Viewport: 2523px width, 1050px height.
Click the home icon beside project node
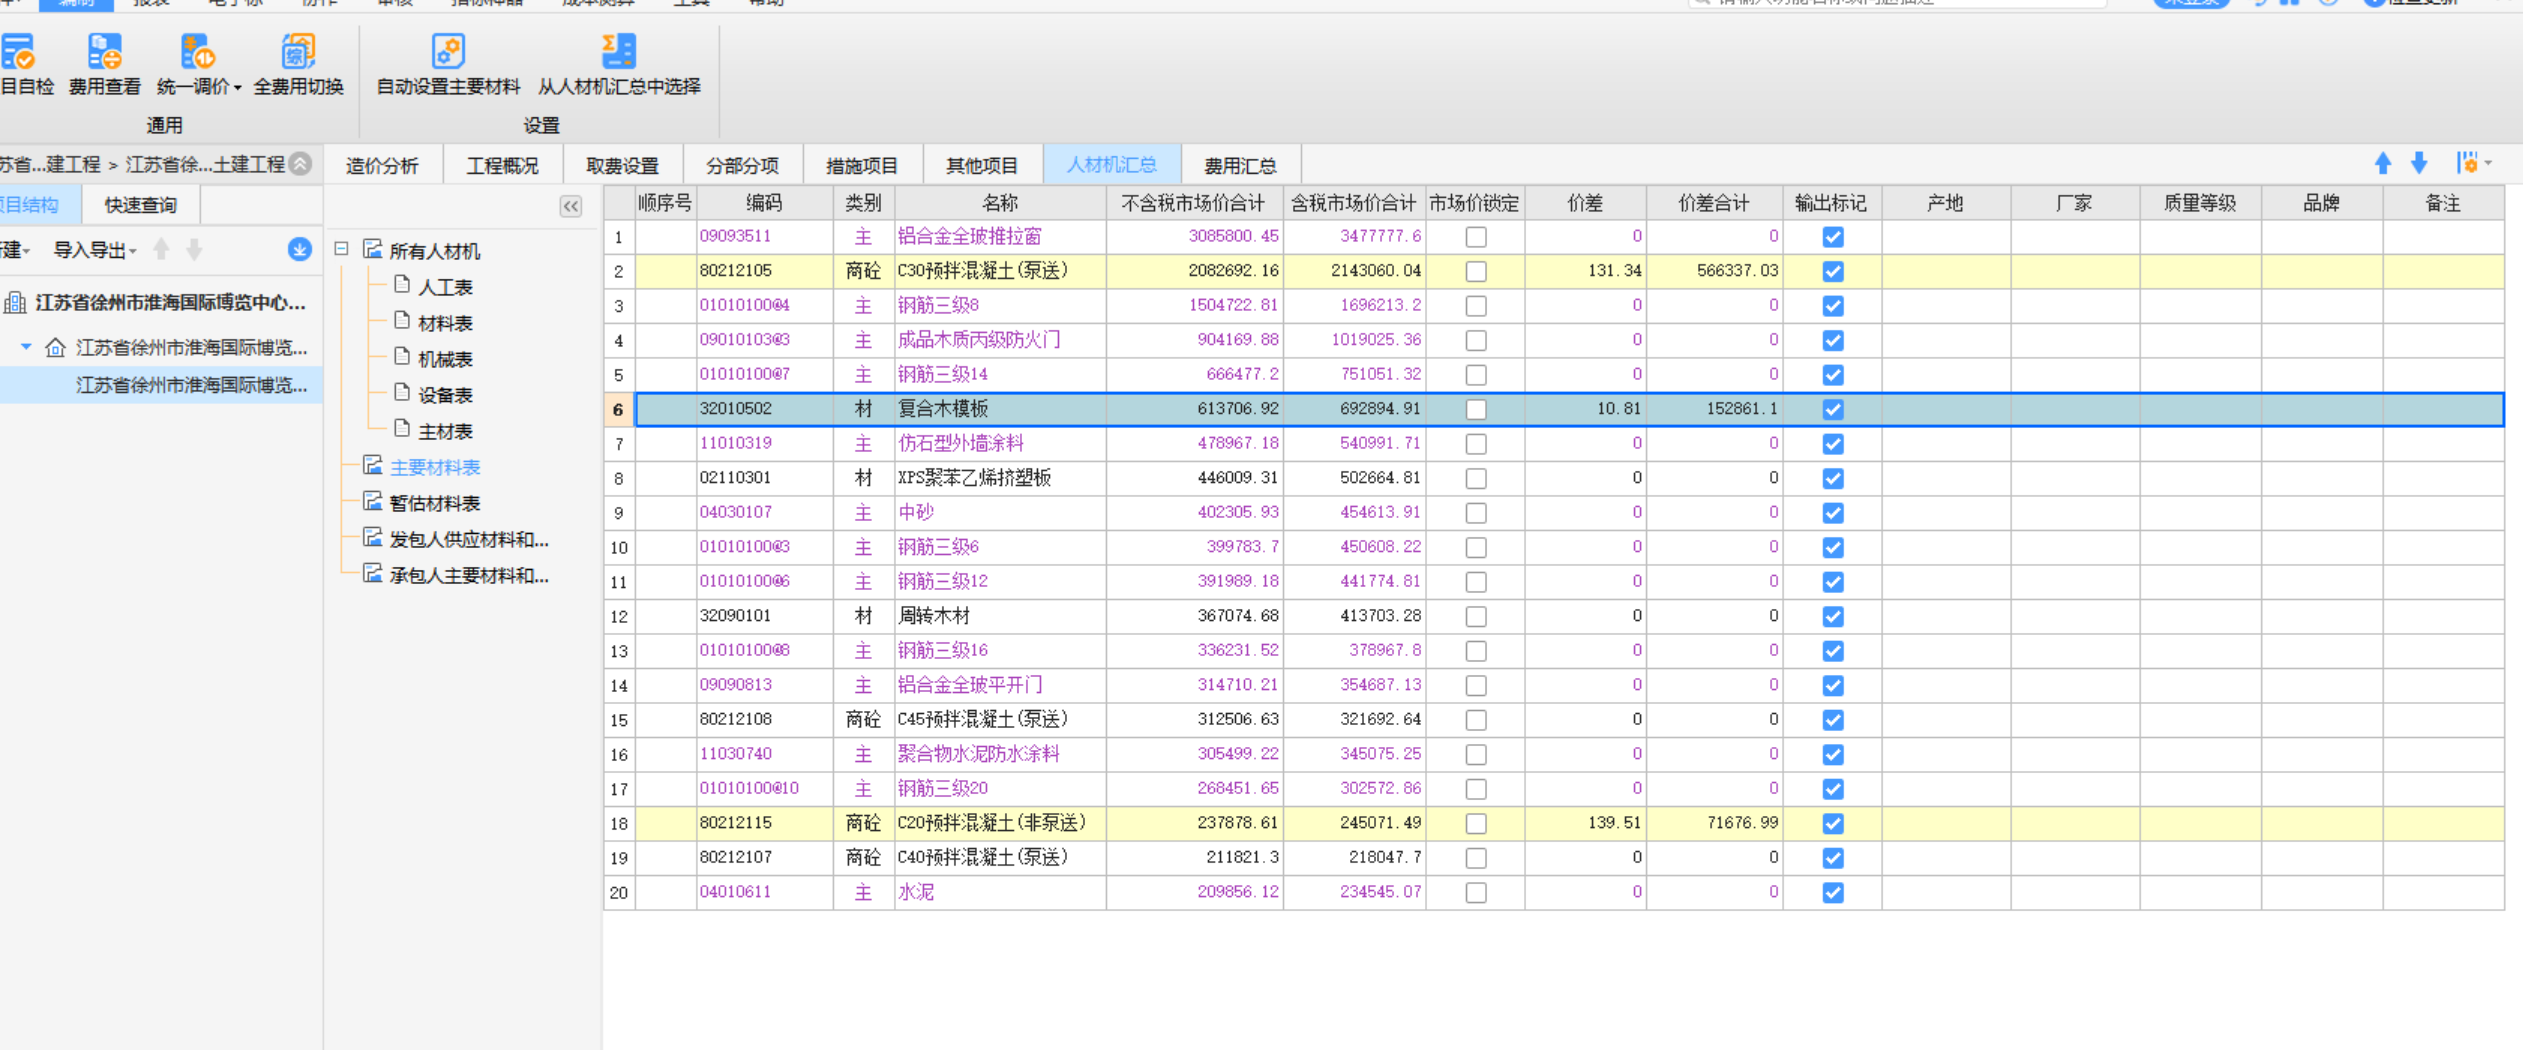(x=56, y=348)
